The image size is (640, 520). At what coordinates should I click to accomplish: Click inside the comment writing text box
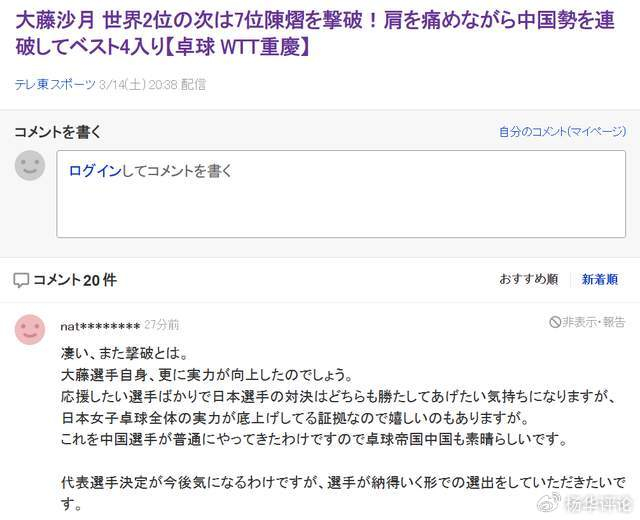pos(340,200)
